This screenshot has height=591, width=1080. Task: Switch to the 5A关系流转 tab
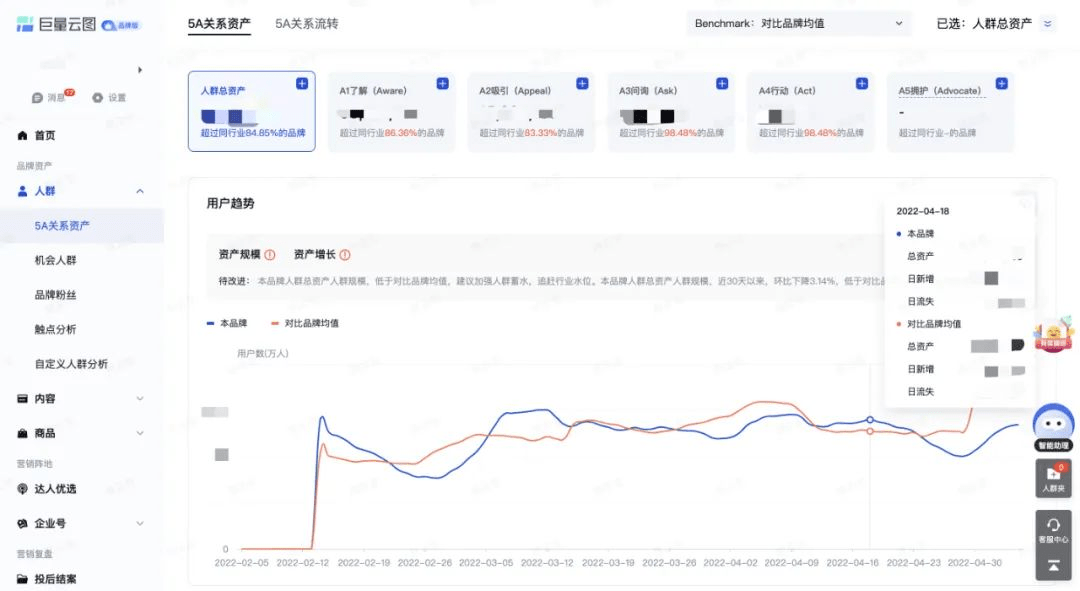[x=307, y=23]
